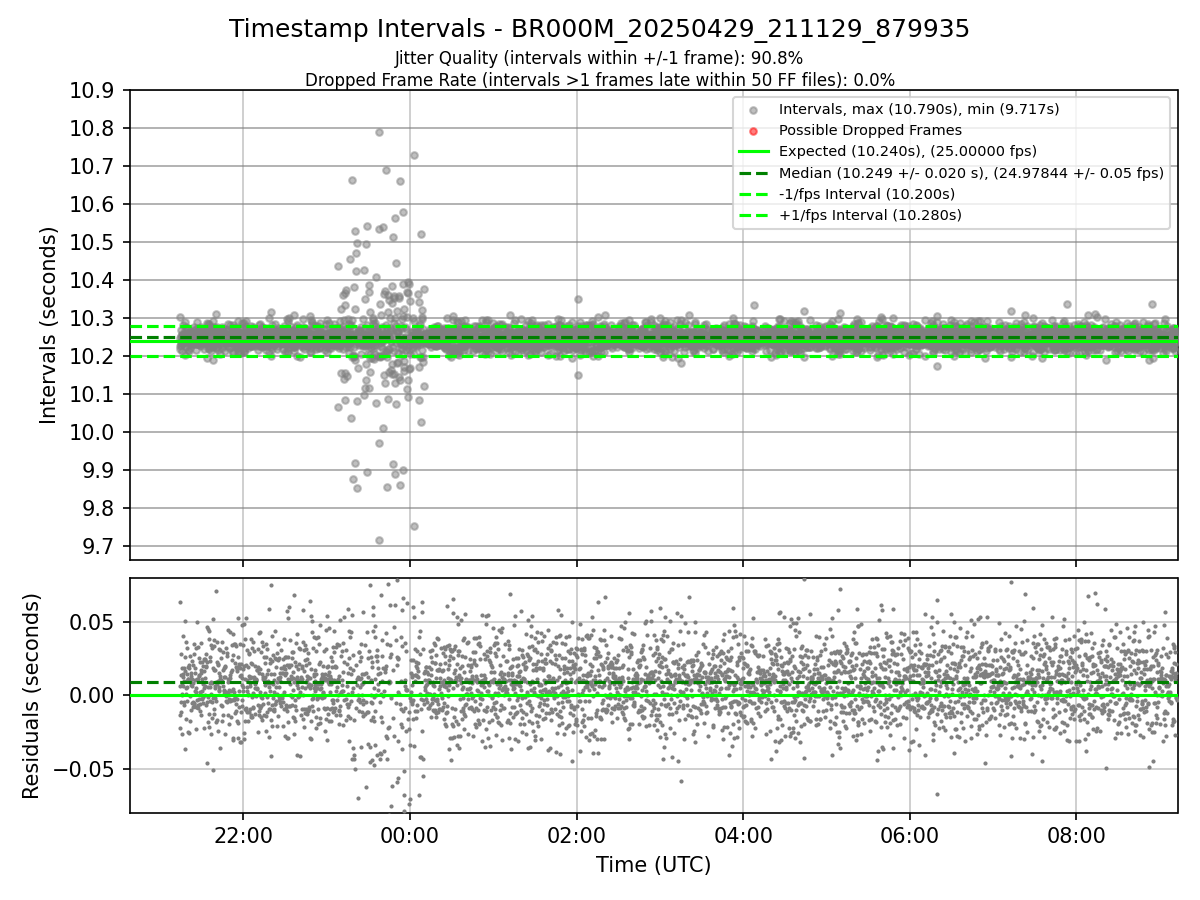Click legend entry 'Expected (10.240s), (25.00000 fps)'

(908, 151)
